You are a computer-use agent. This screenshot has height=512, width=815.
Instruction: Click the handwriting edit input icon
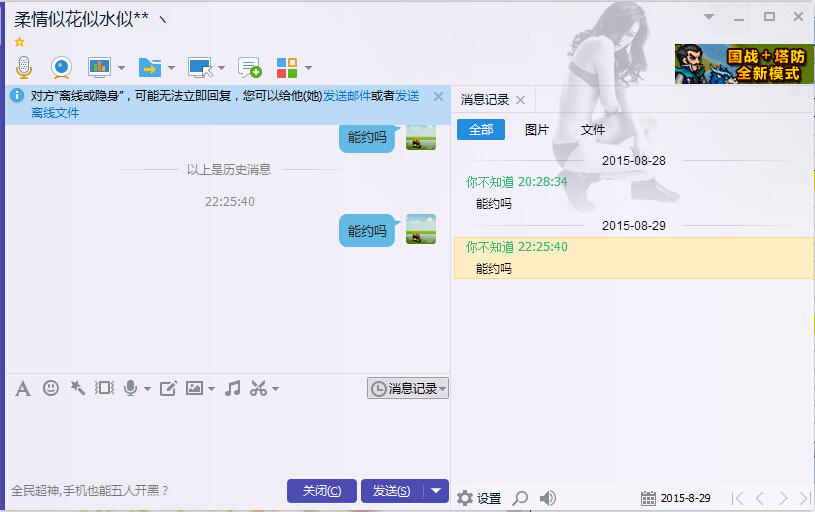pyautogui.click(x=168, y=388)
